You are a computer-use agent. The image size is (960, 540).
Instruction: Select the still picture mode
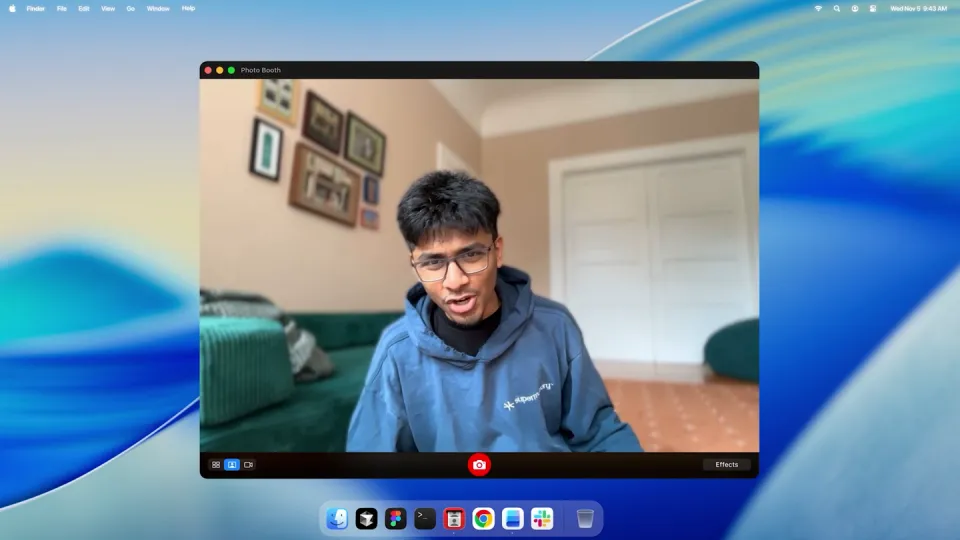click(232, 465)
